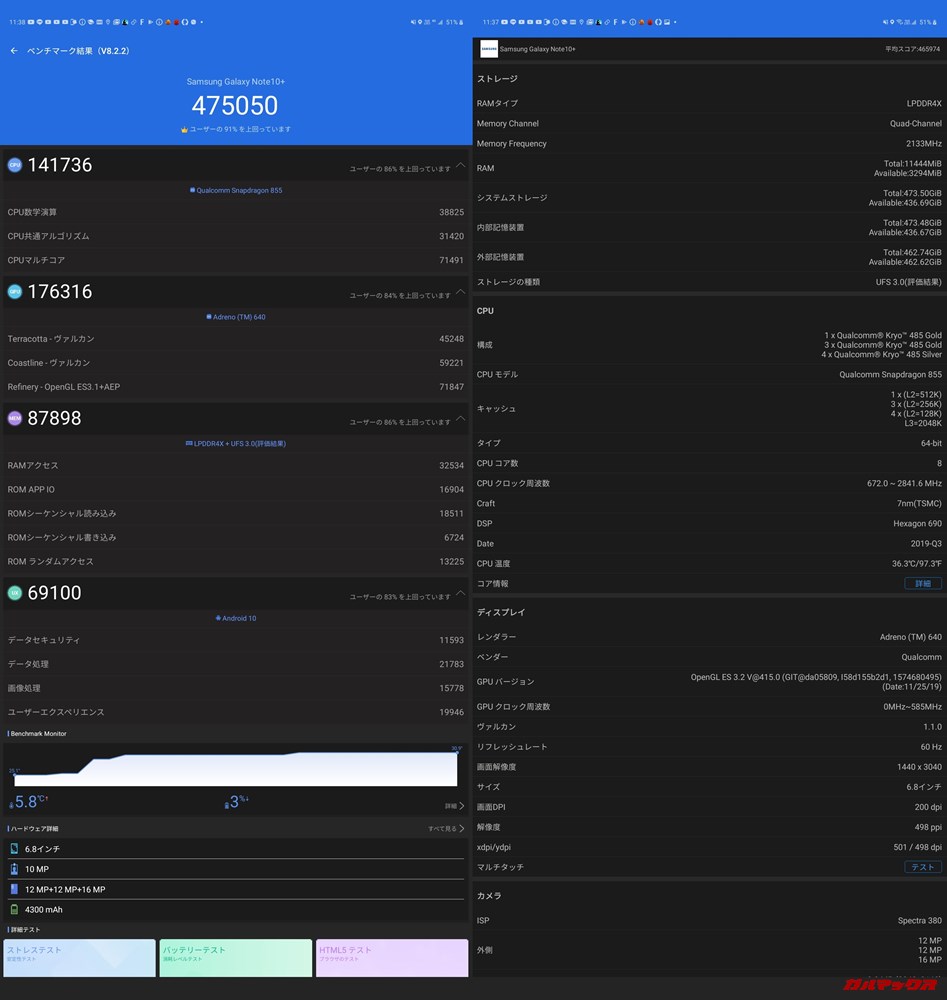The height and width of the screenshot is (1000, 947).
Task: Click the battery icon next to 4300 mAh
Action: coord(16,910)
